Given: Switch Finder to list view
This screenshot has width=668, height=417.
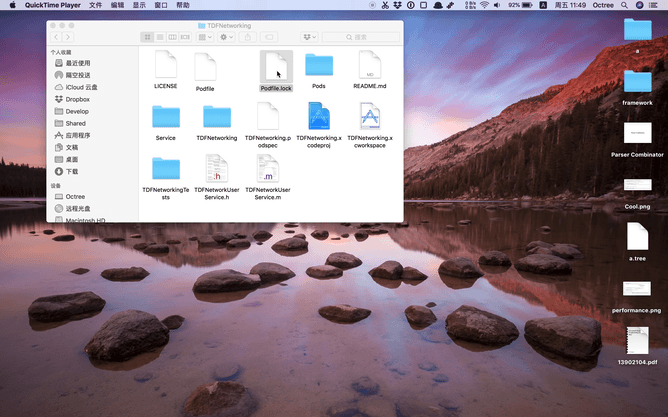Looking at the screenshot, I should [160, 37].
